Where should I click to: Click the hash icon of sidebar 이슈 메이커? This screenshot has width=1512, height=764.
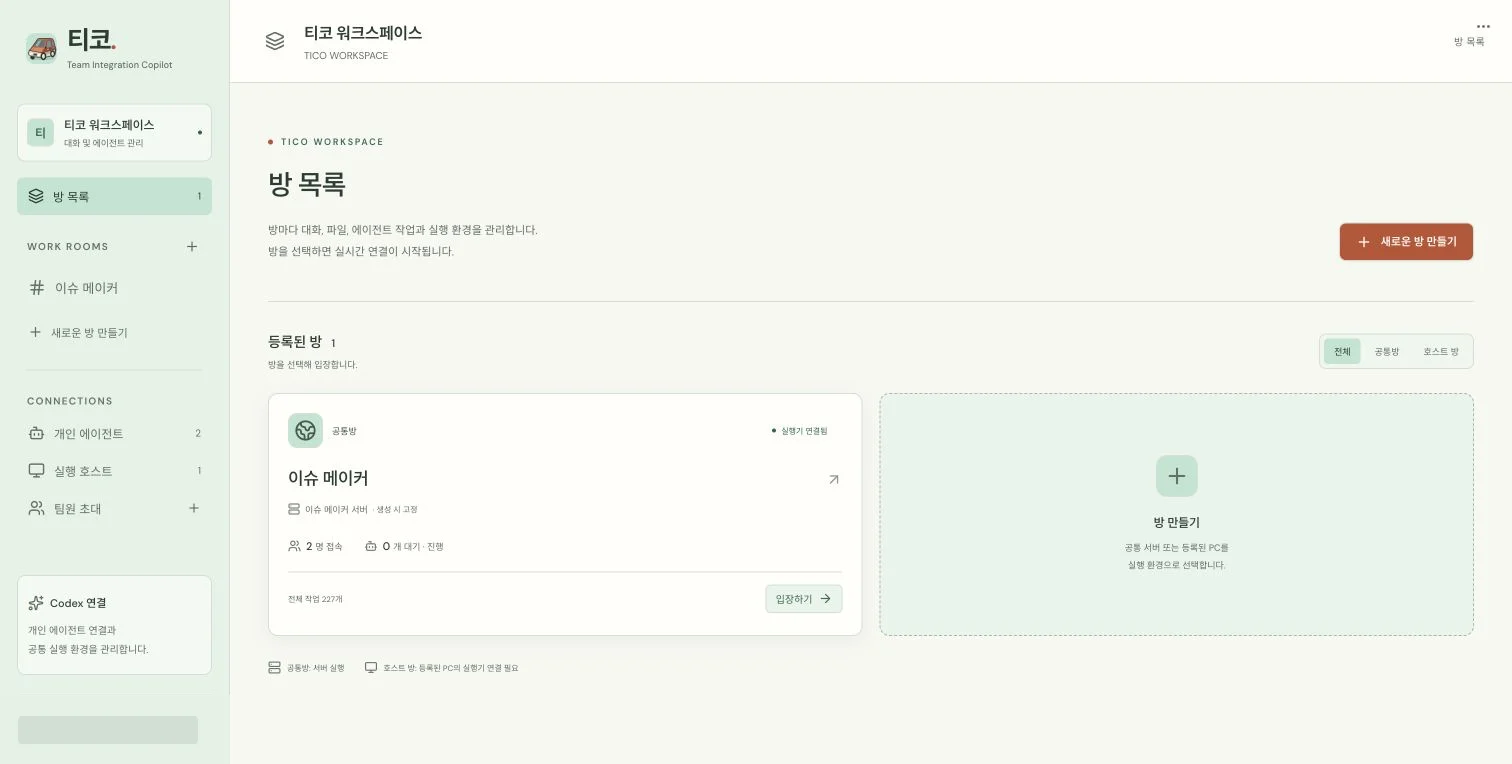pos(37,288)
